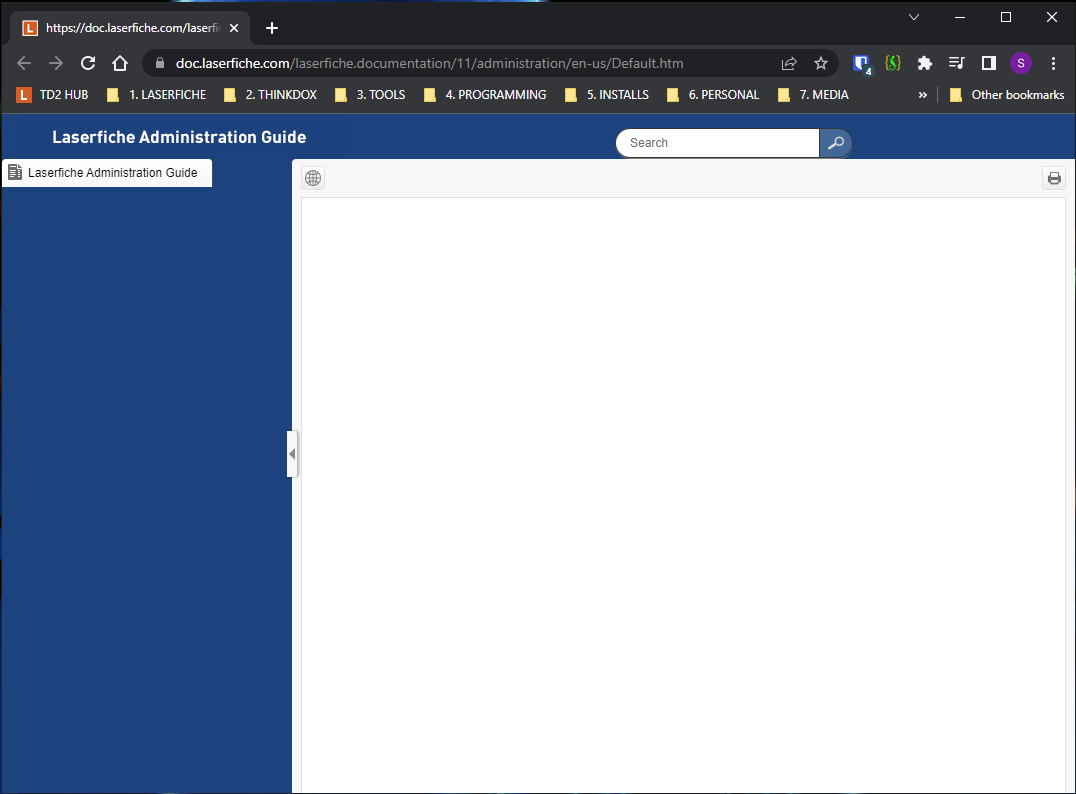Open Chrome three-dot menu
1076x794 pixels.
1053,63
